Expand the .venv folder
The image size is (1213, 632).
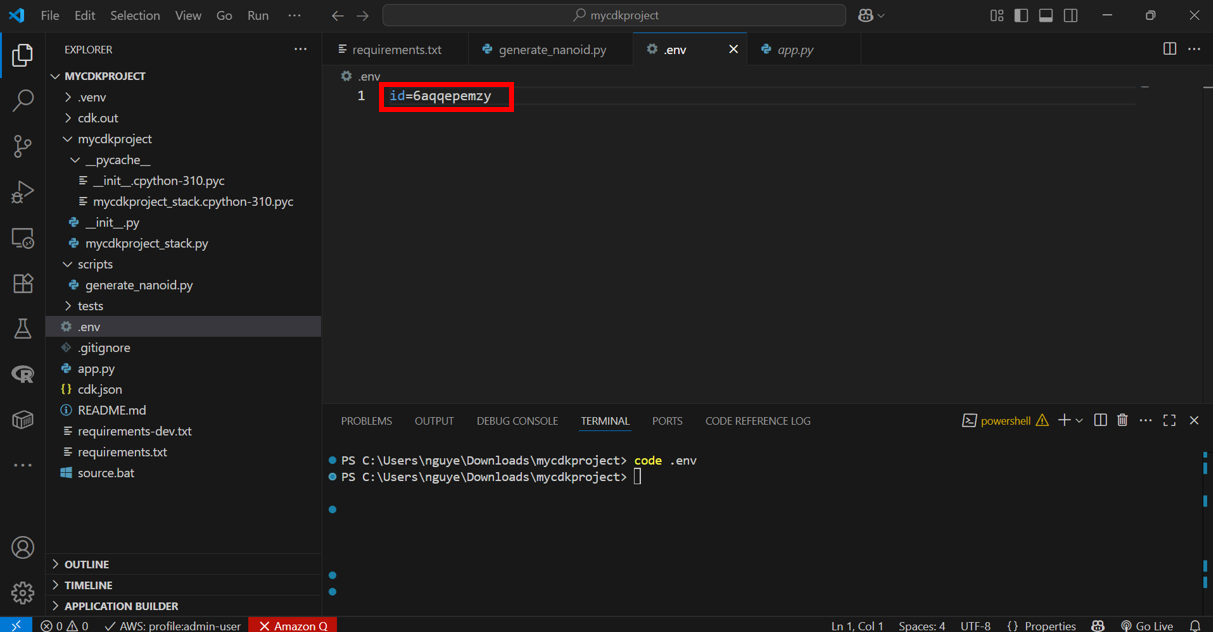click(91, 97)
